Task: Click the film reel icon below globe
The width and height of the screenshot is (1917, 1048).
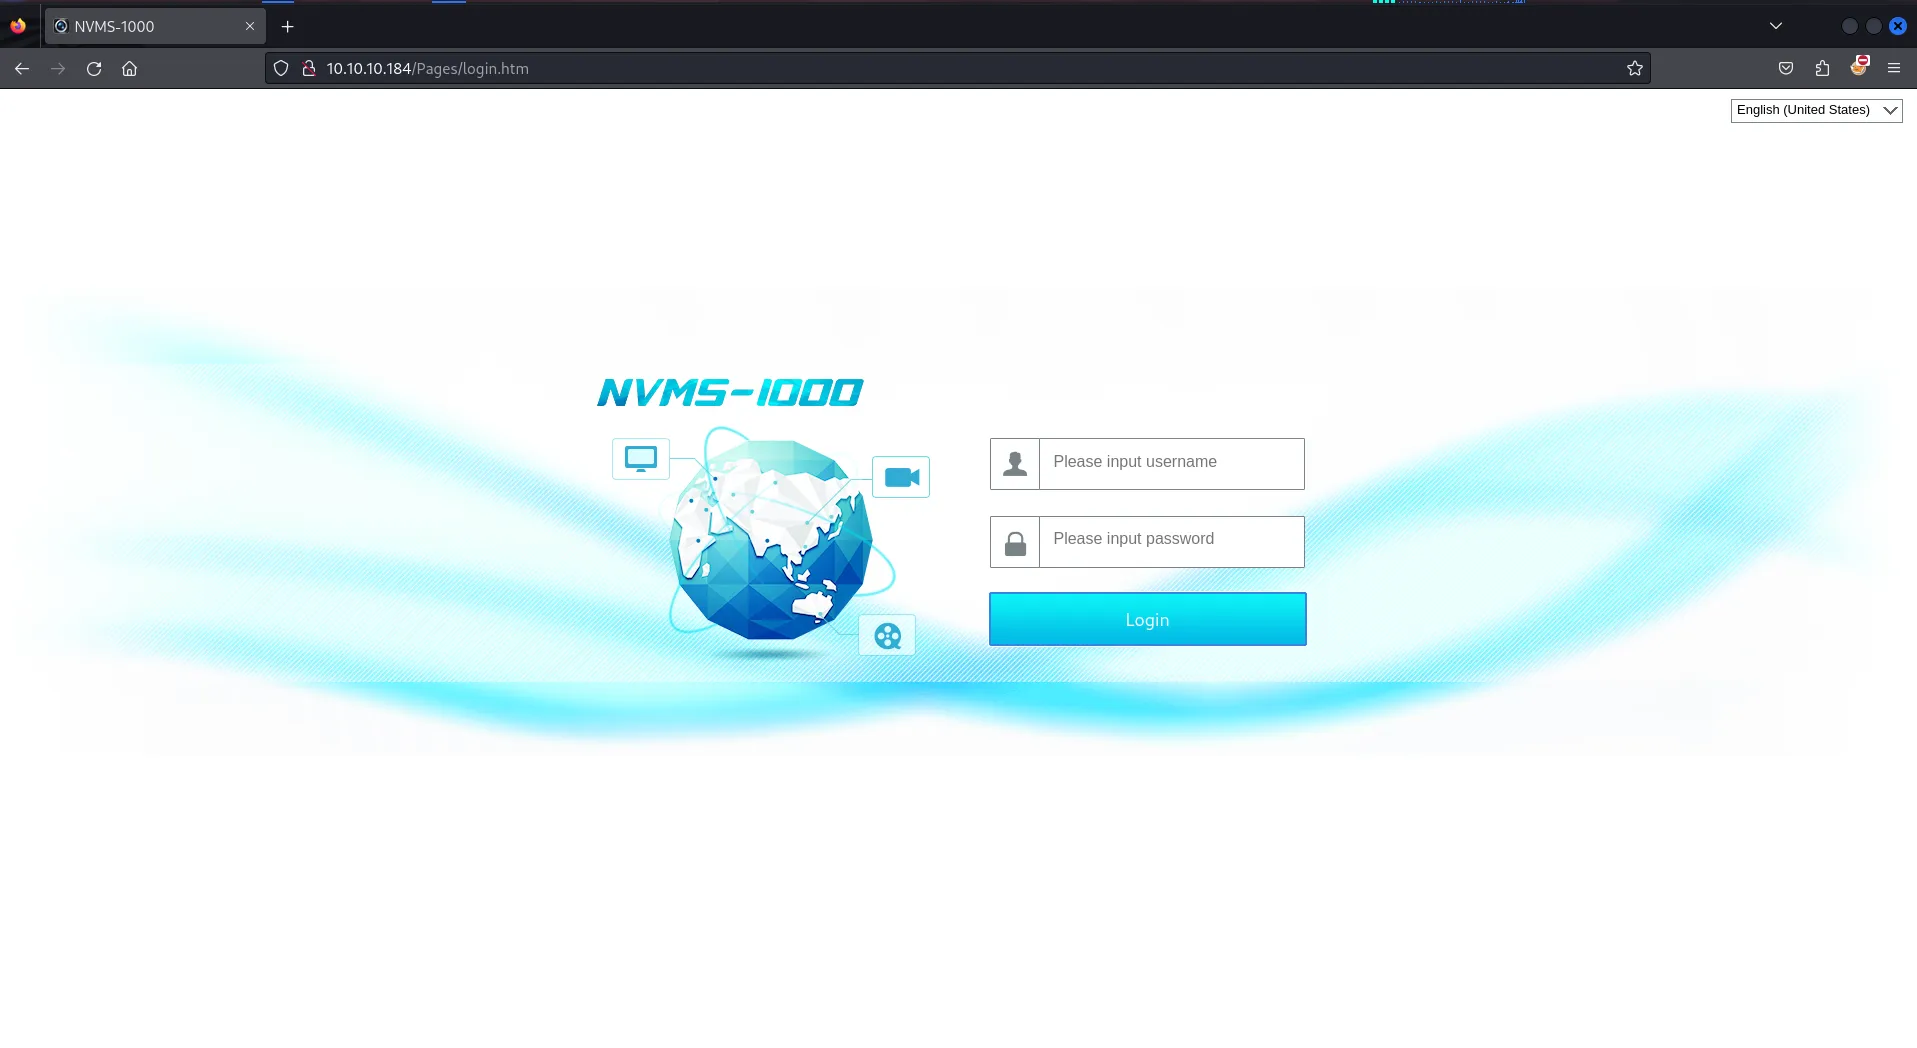Action: 887,635
